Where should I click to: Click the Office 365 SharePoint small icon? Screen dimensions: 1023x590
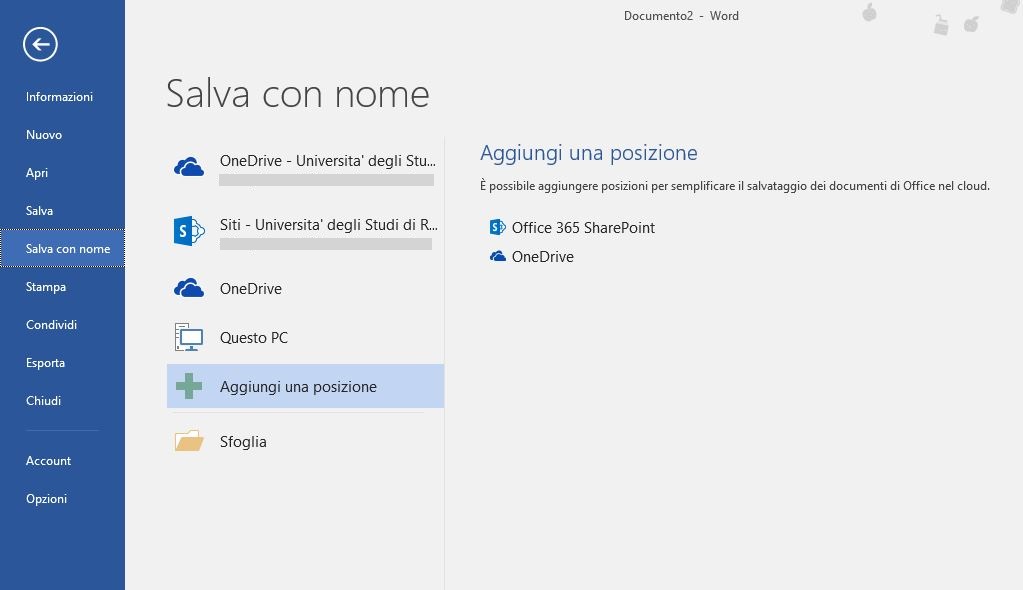pyautogui.click(x=498, y=227)
